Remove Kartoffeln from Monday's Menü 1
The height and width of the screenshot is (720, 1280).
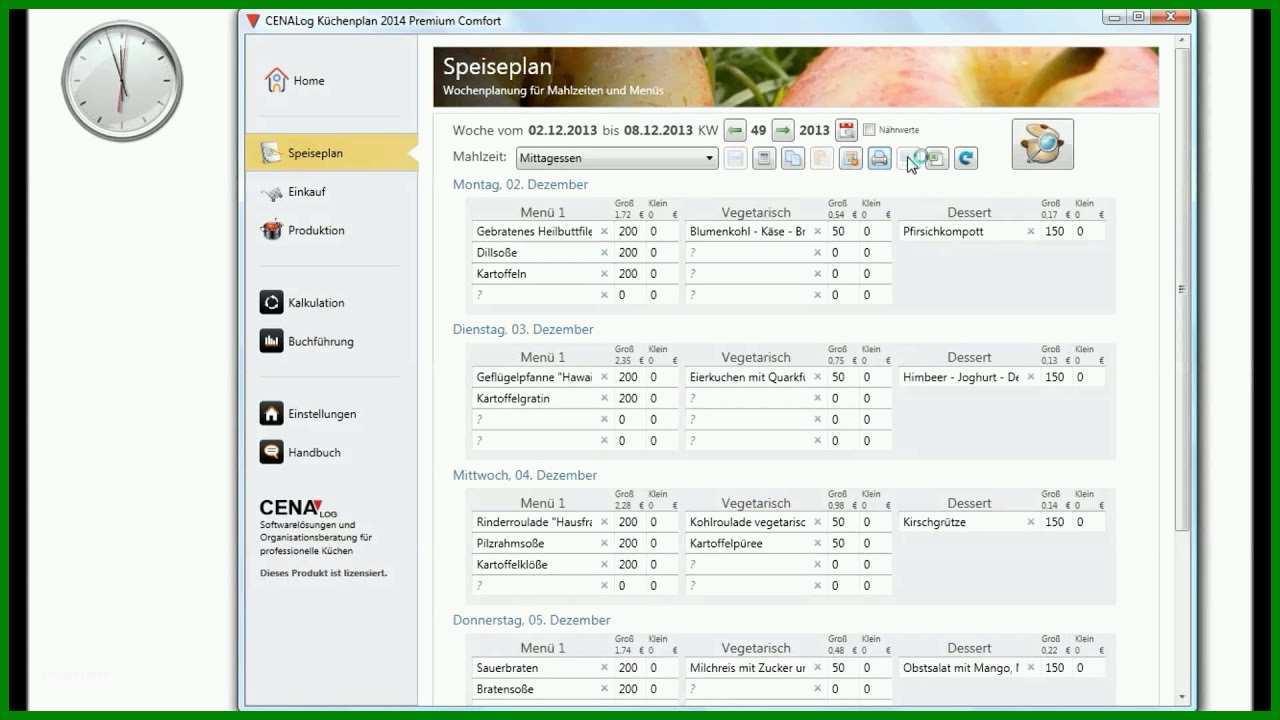coord(604,274)
